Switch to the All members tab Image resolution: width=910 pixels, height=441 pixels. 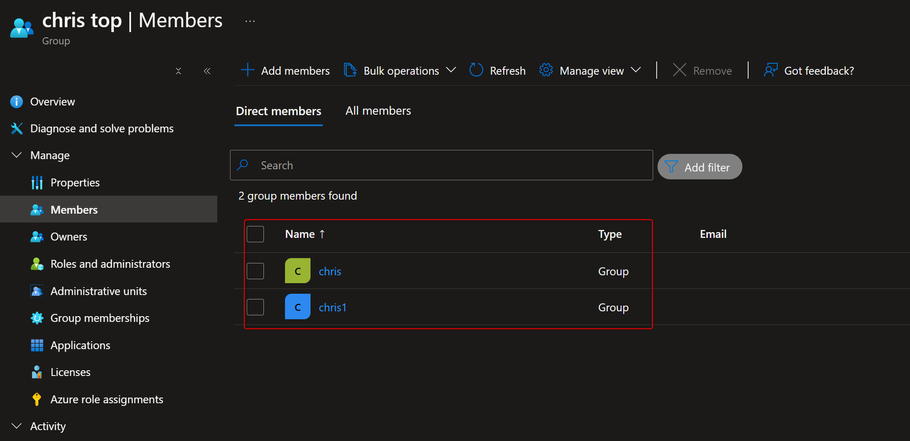(x=378, y=111)
